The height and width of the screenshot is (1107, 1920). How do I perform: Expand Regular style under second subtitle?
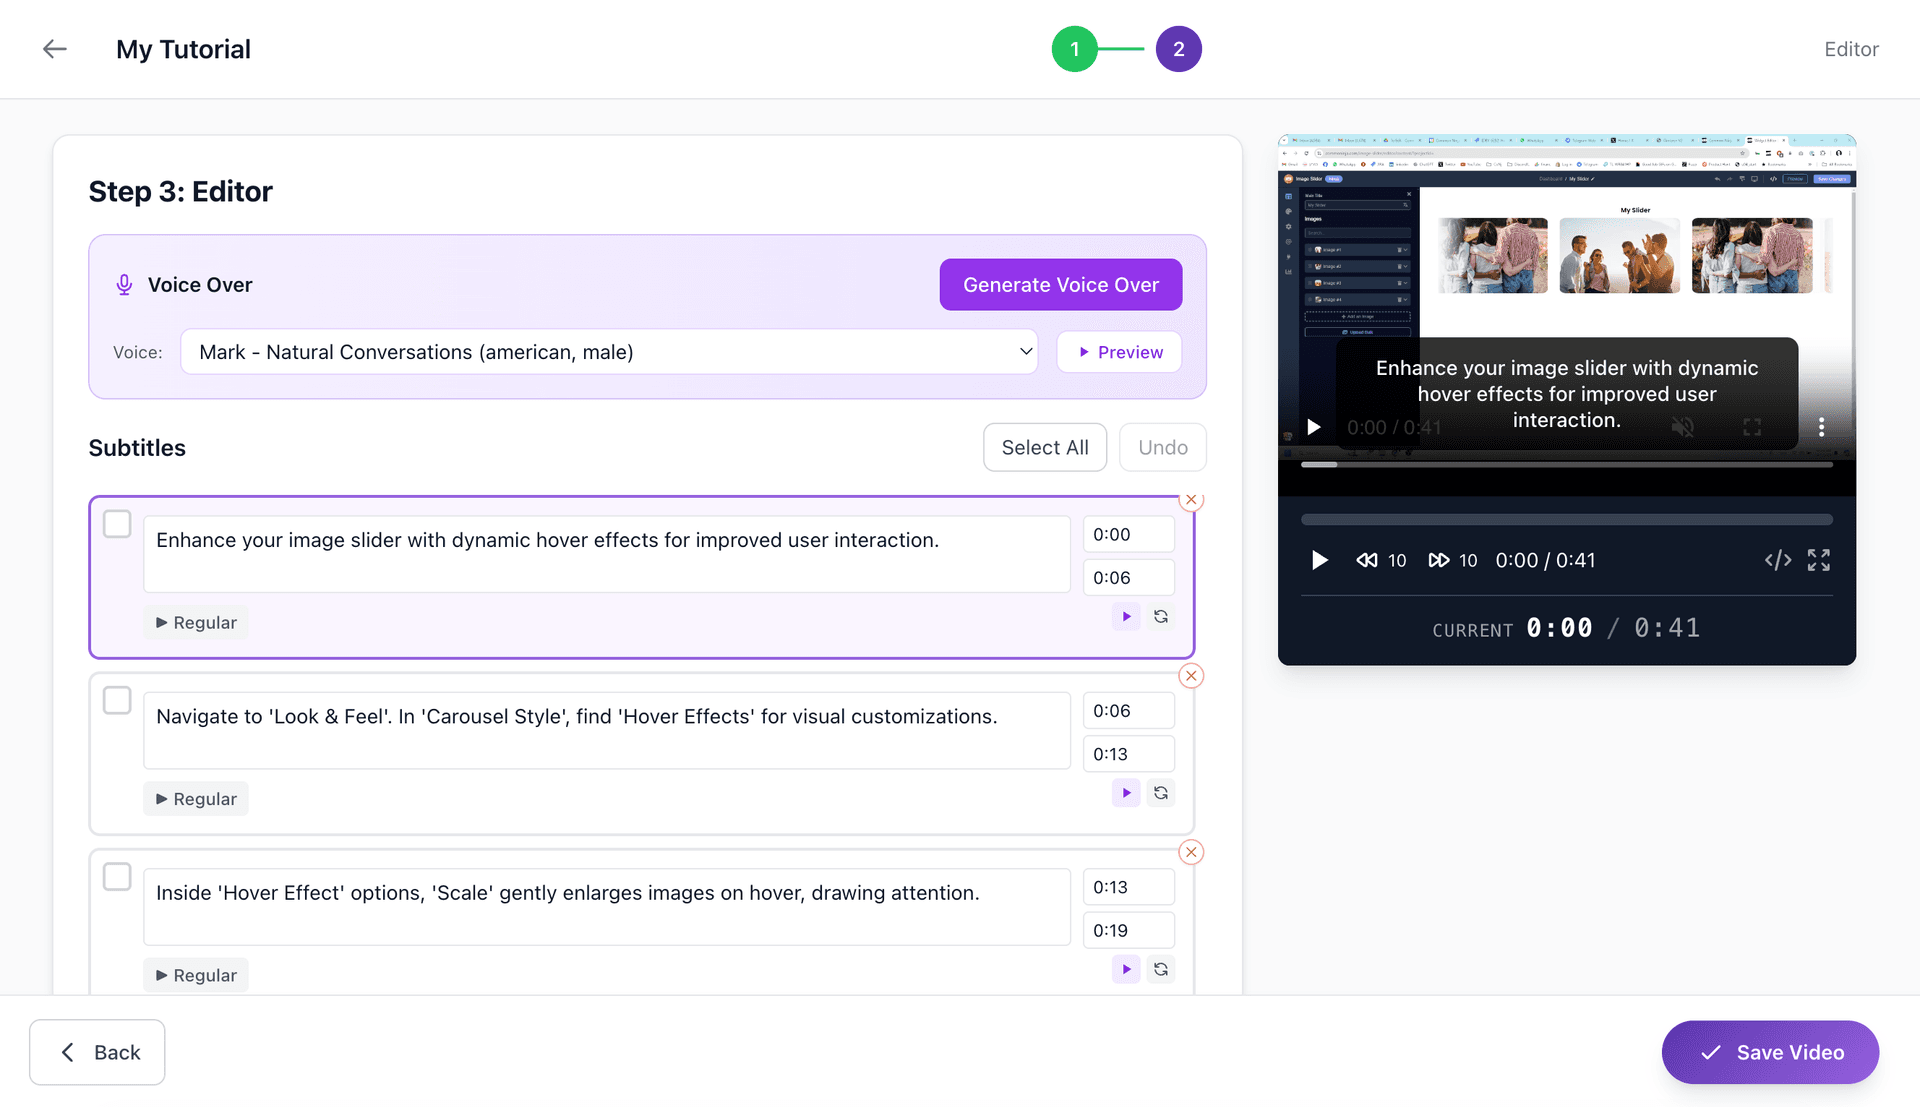click(x=196, y=799)
